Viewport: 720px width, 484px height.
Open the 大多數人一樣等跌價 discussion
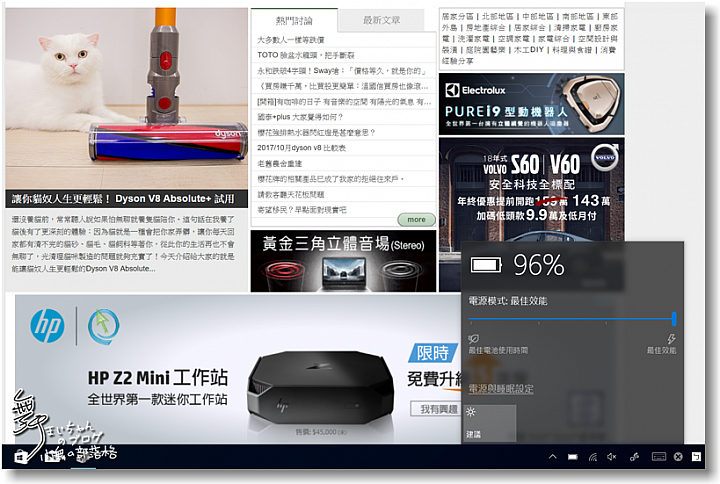291,40
